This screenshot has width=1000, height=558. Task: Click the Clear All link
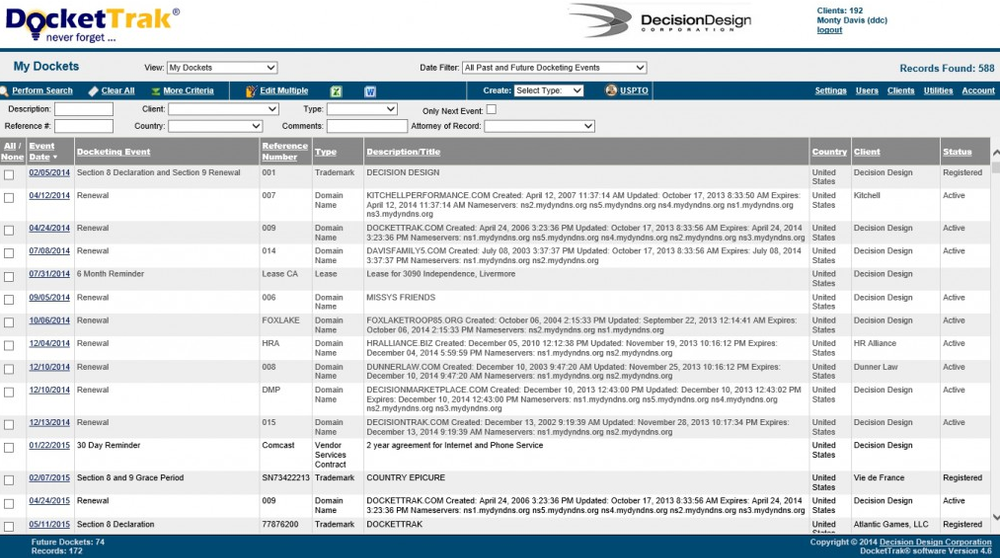click(118, 91)
